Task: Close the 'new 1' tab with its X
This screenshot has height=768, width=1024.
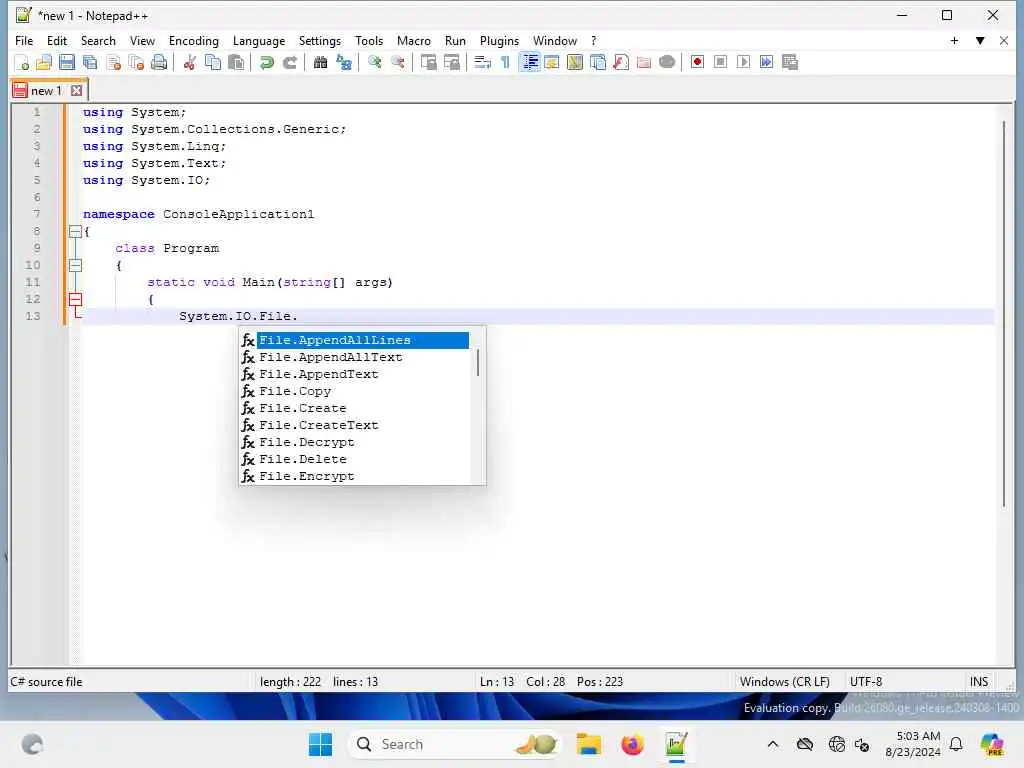Action: [x=76, y=91]
